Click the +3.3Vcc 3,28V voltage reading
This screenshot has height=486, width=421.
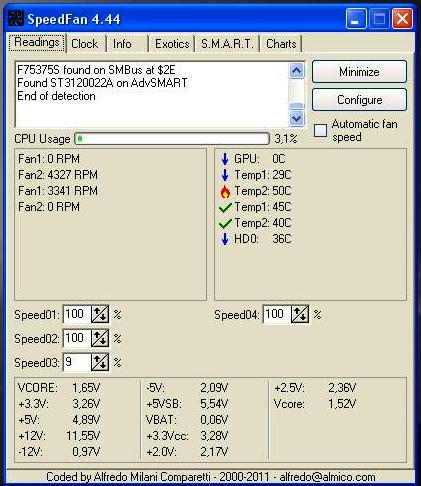coord(187,436)
